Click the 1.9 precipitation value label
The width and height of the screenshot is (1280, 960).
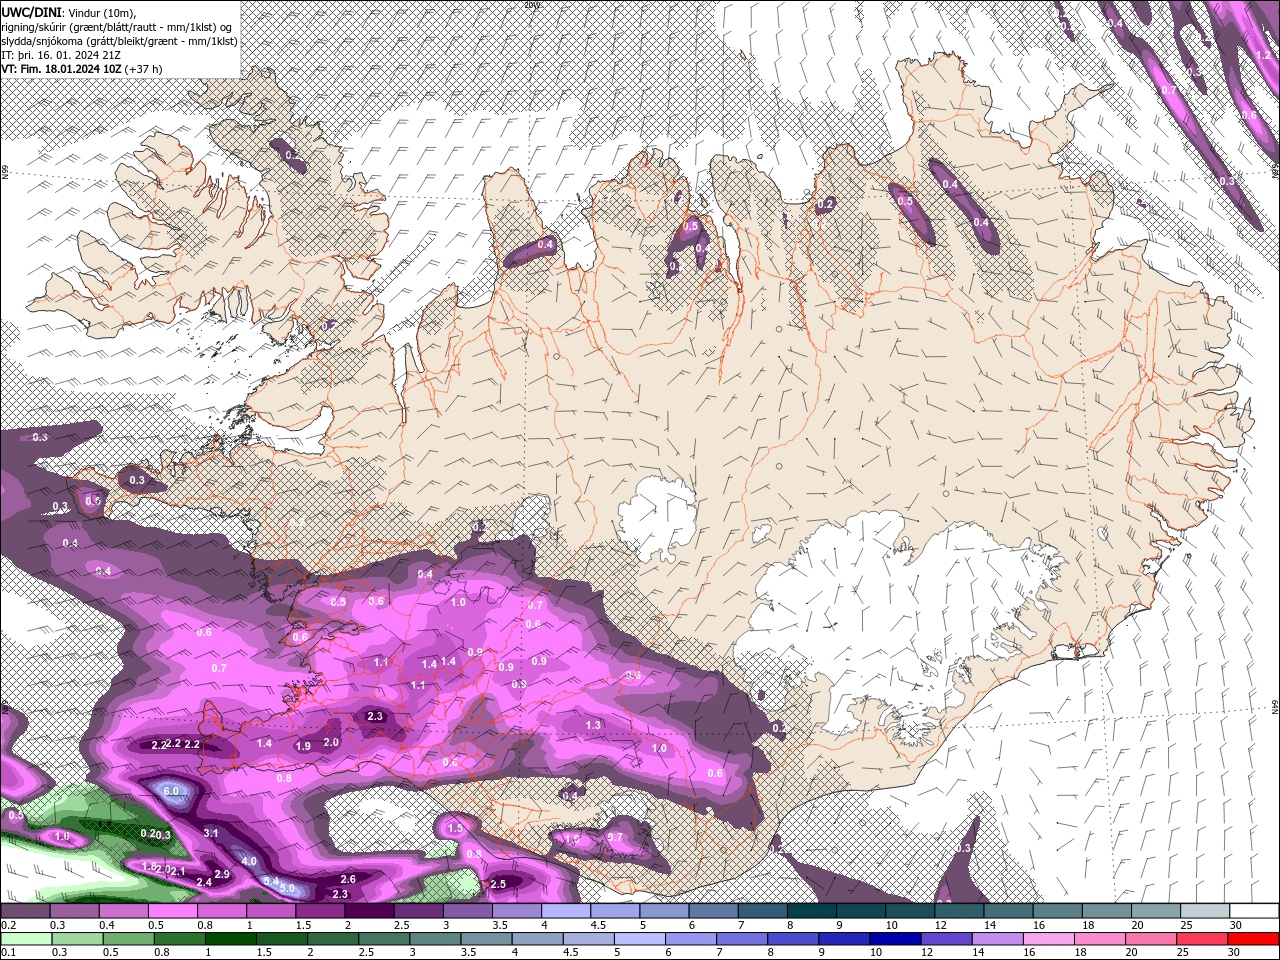pyautogui.click(x=303, y=746)
